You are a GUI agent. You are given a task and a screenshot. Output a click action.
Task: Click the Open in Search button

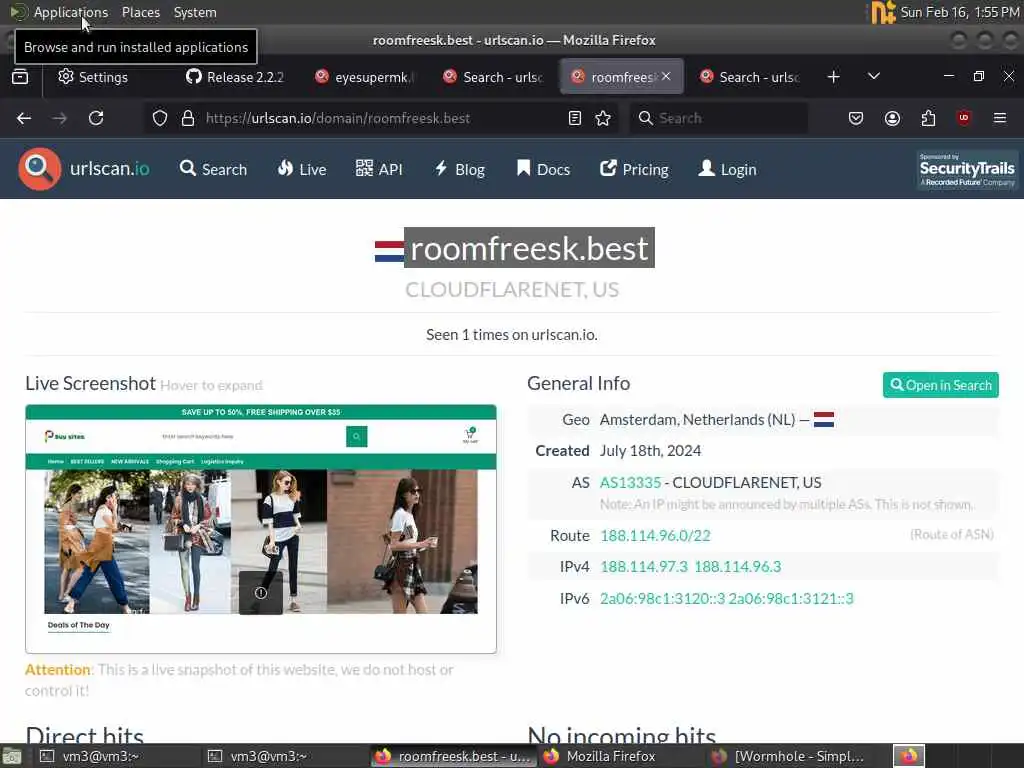coord(940,385)
